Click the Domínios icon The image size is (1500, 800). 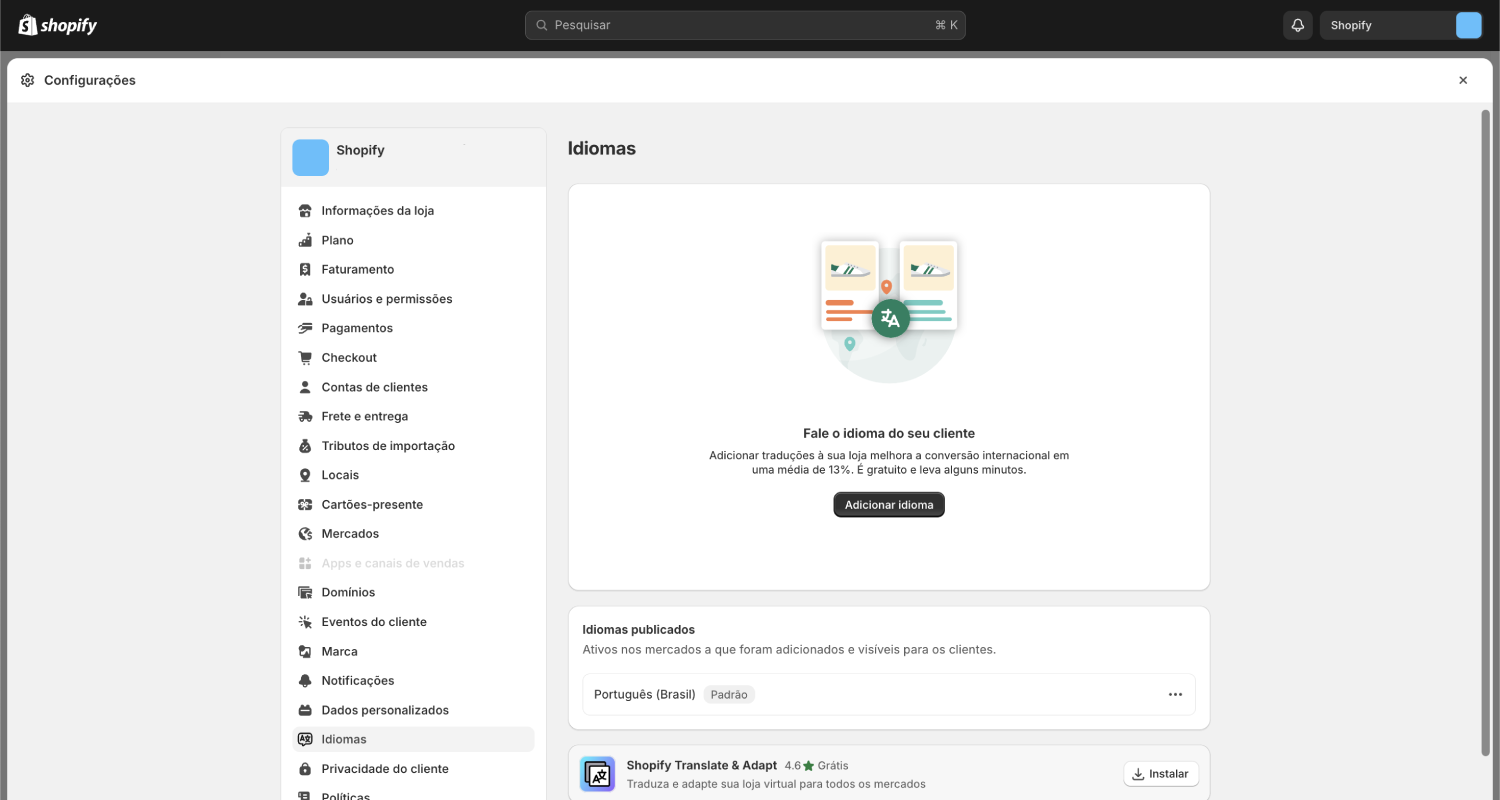pyautogui.click(x=305, y=592)
